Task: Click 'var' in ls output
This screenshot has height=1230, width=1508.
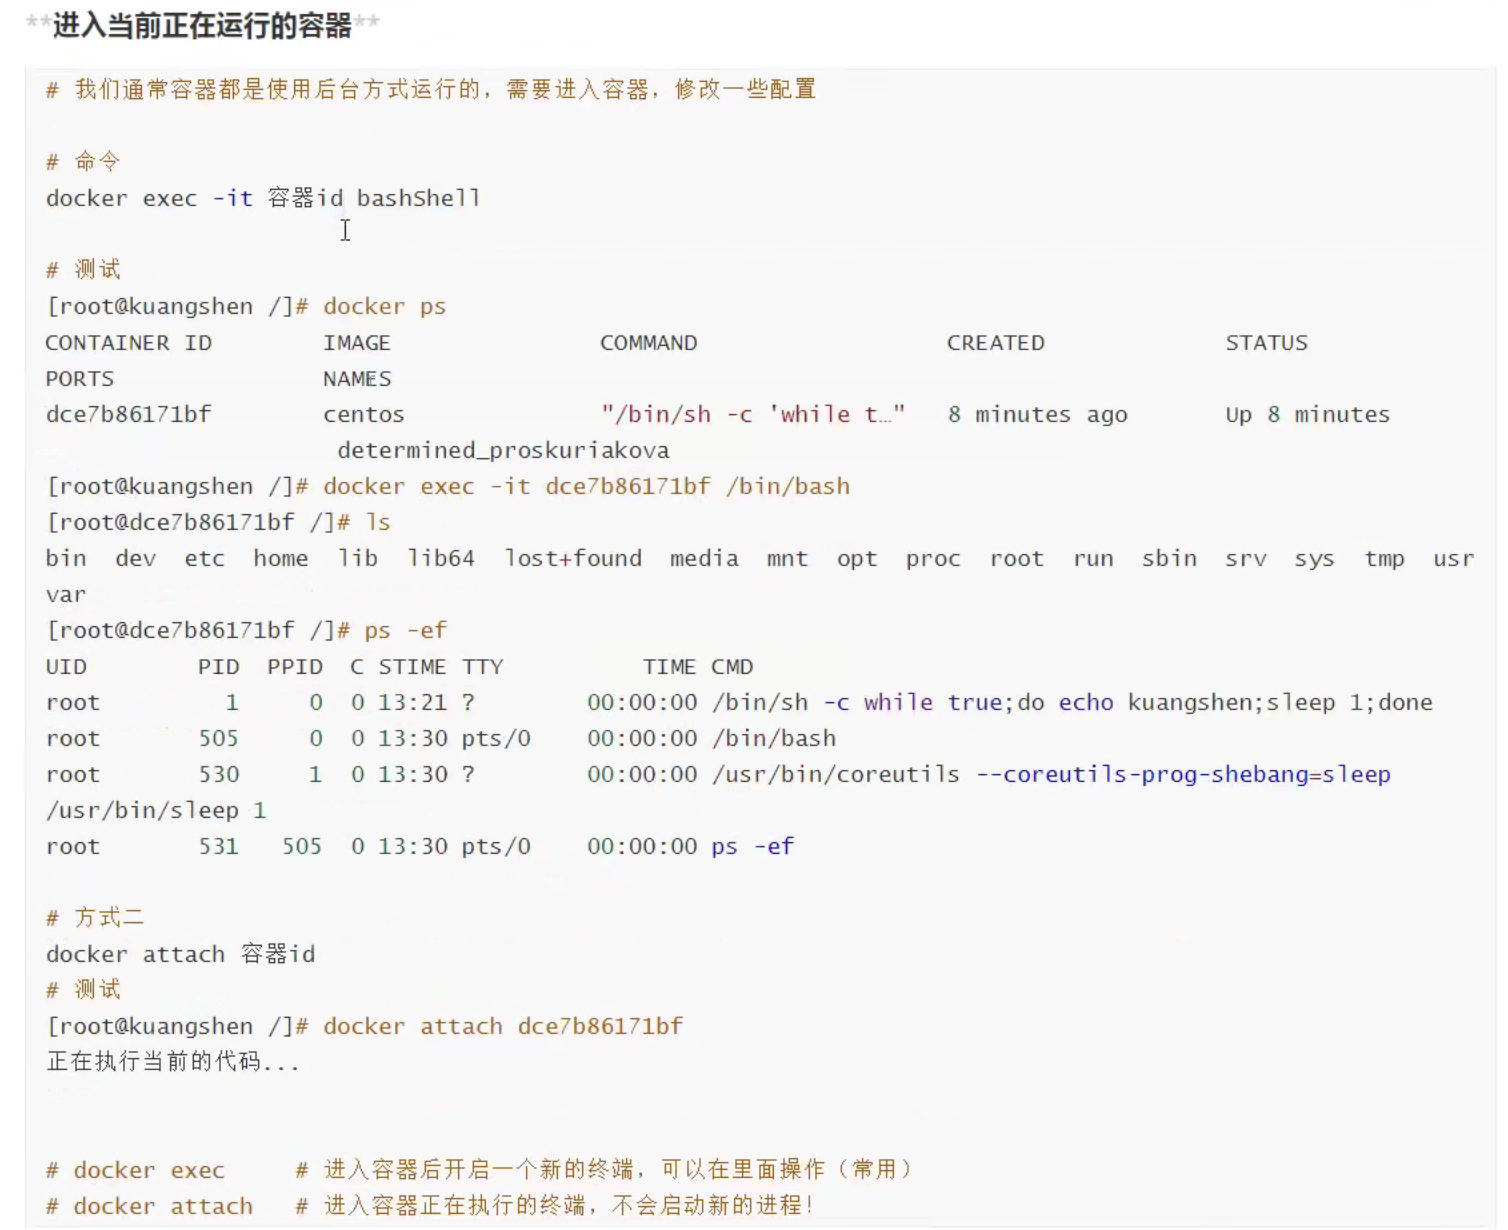Action: coord(66,594)
